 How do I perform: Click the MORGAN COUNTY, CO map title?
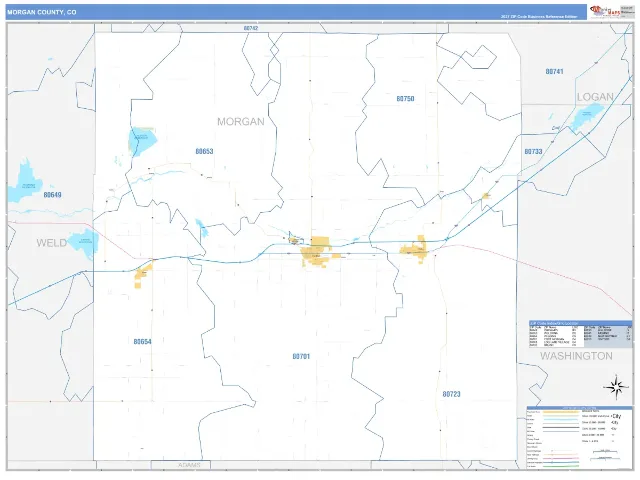[x=42, y=12]
